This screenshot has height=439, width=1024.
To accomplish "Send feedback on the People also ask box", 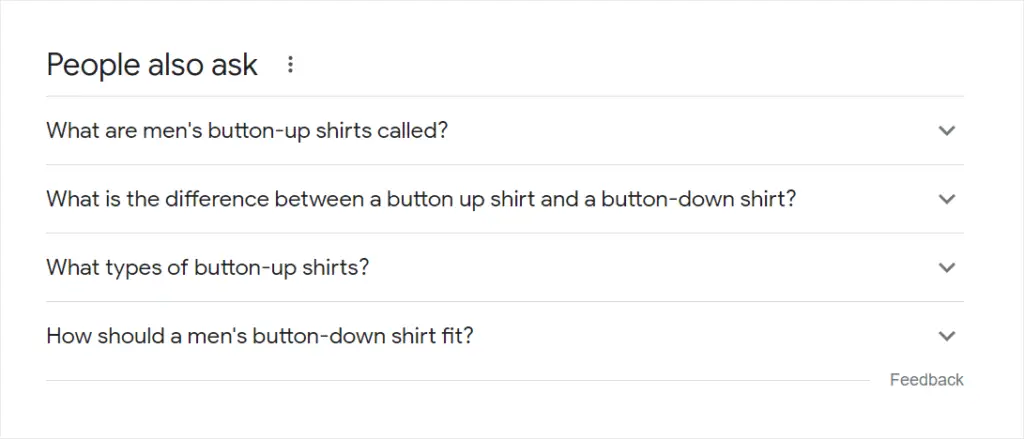I will pyautogui.click(x=926, y=380).
